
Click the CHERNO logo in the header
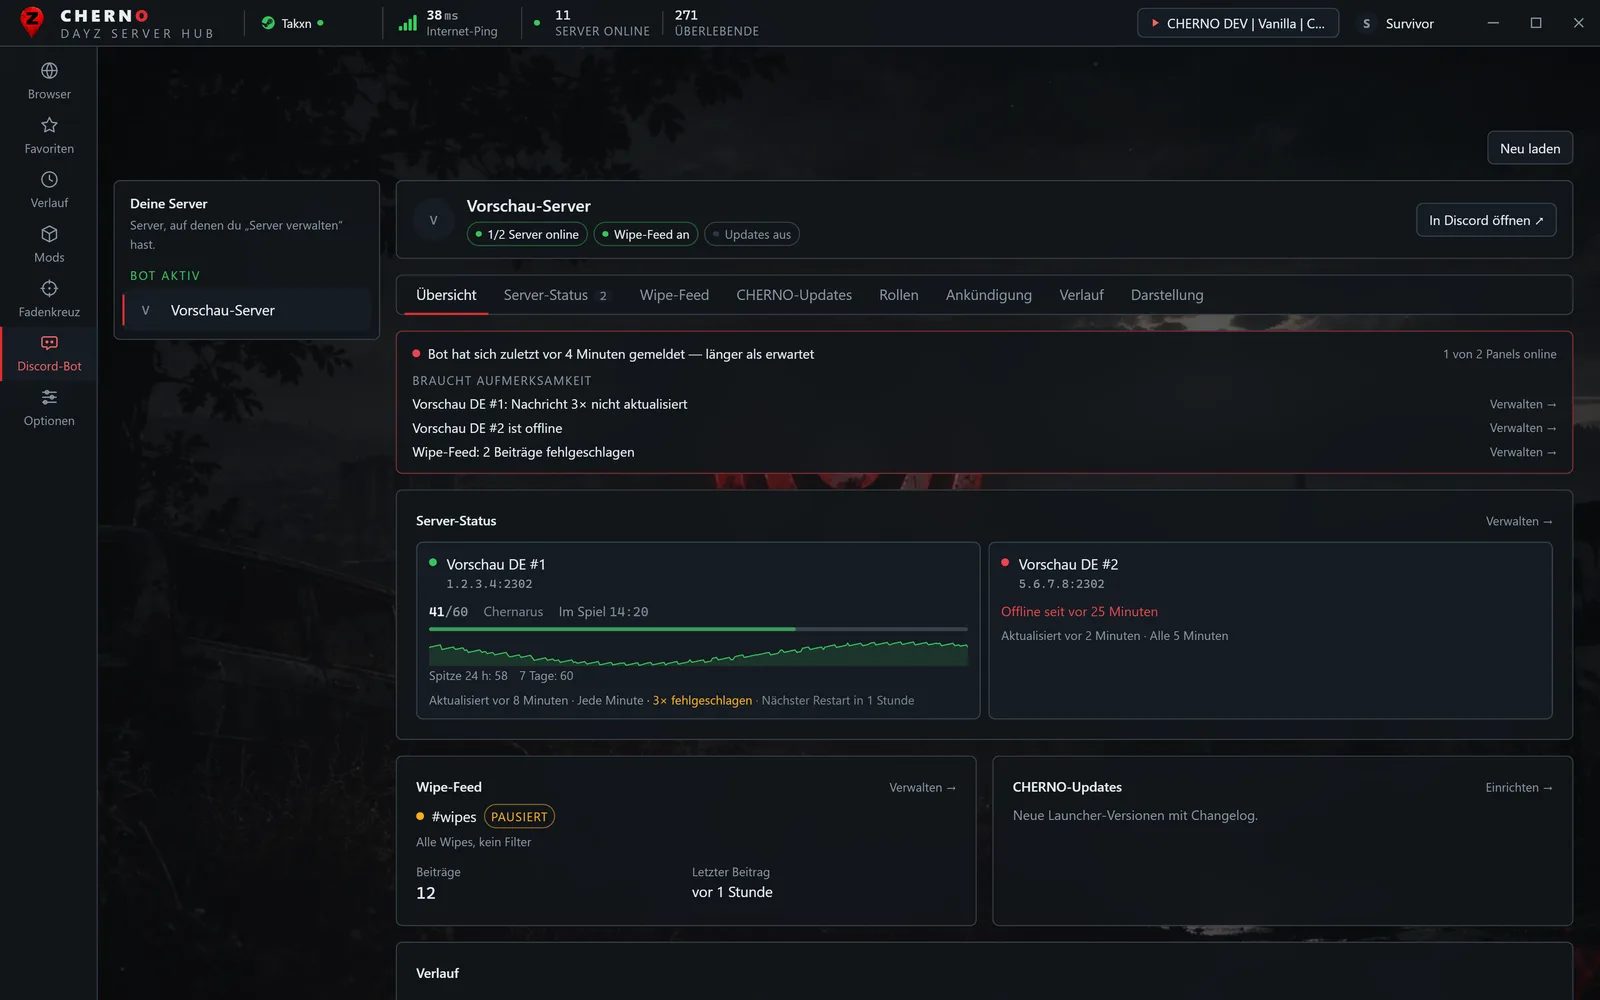[x=117, y=23]
